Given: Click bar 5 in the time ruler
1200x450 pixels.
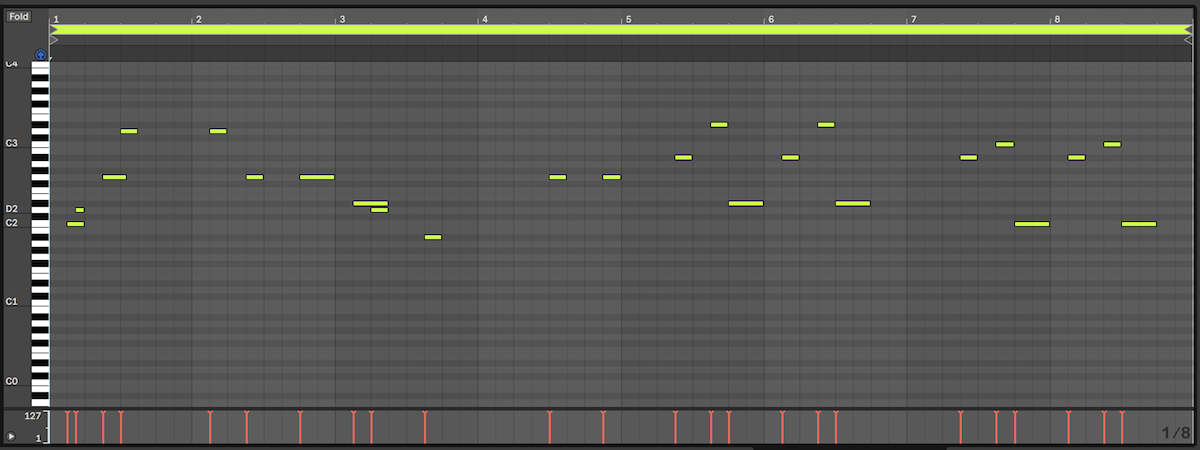Looking at the screenshot, I should point(628,19).
